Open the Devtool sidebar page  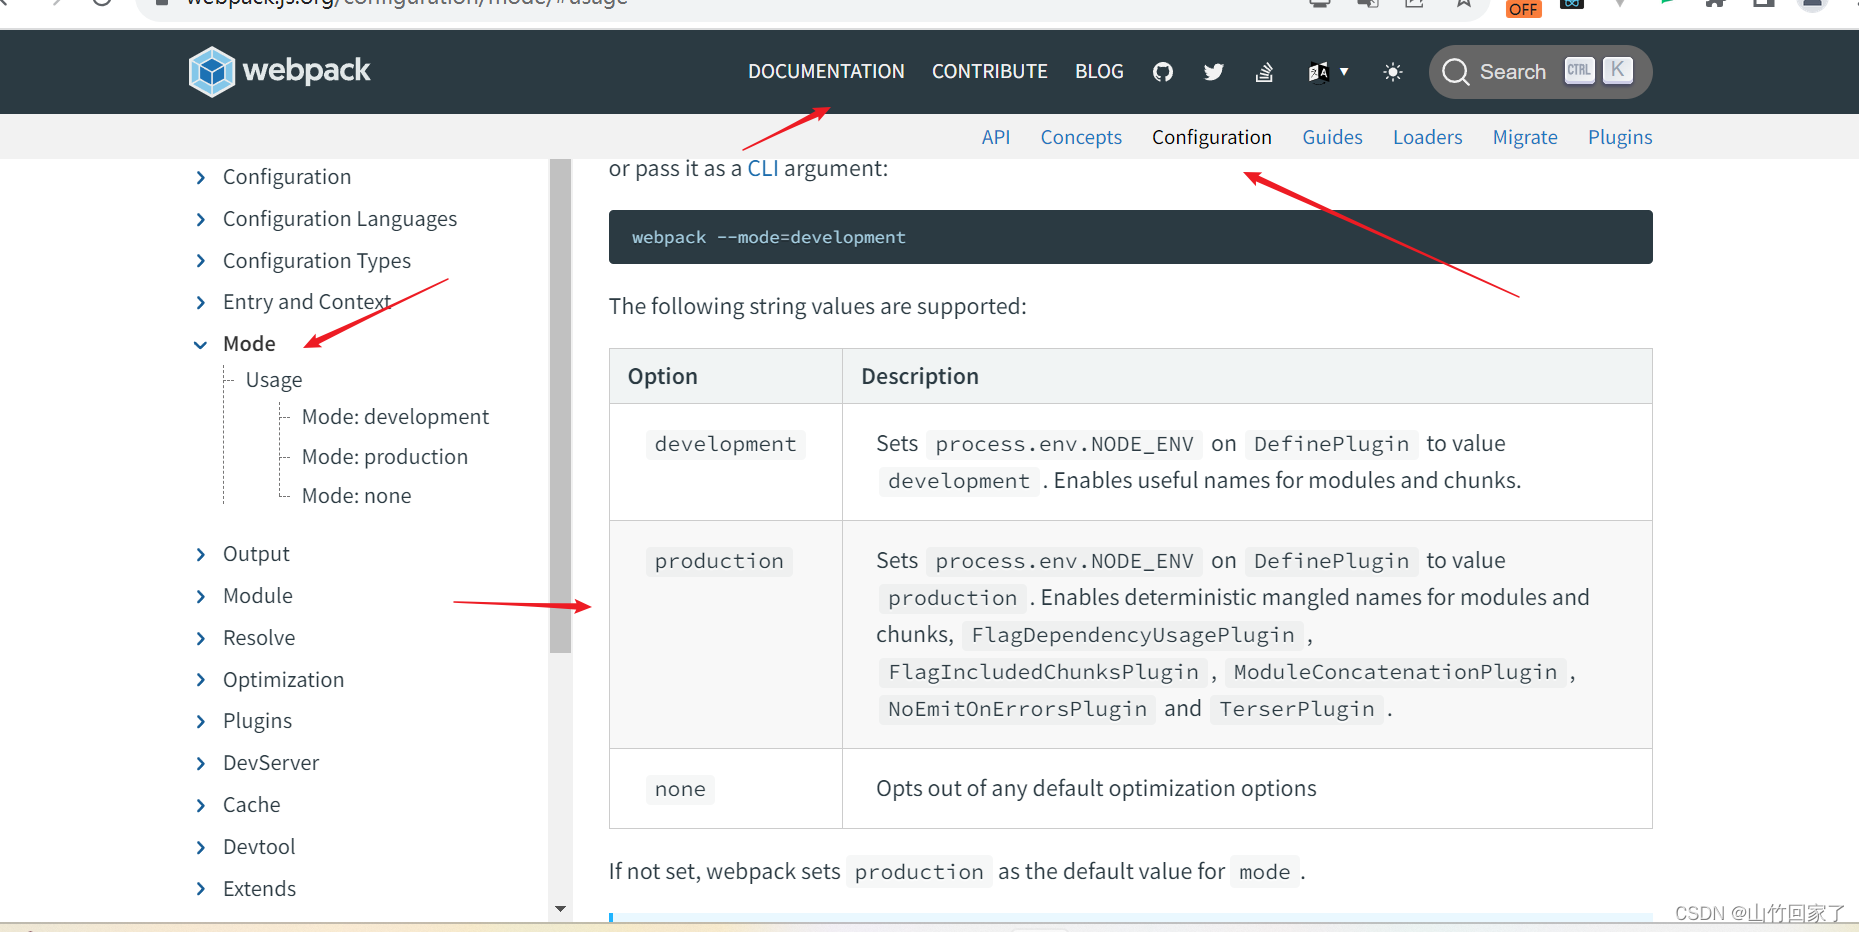[259, 847]
